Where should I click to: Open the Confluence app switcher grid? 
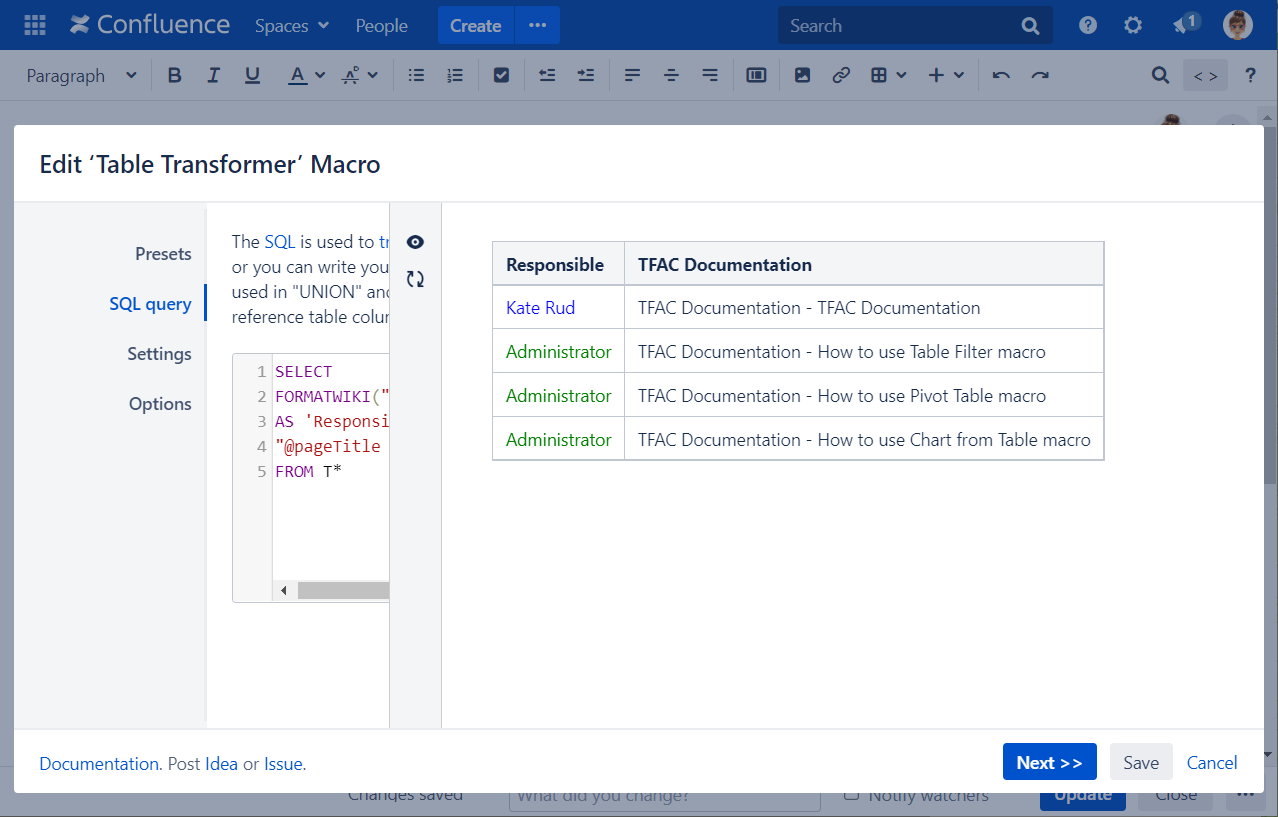[x=35, y=25]
